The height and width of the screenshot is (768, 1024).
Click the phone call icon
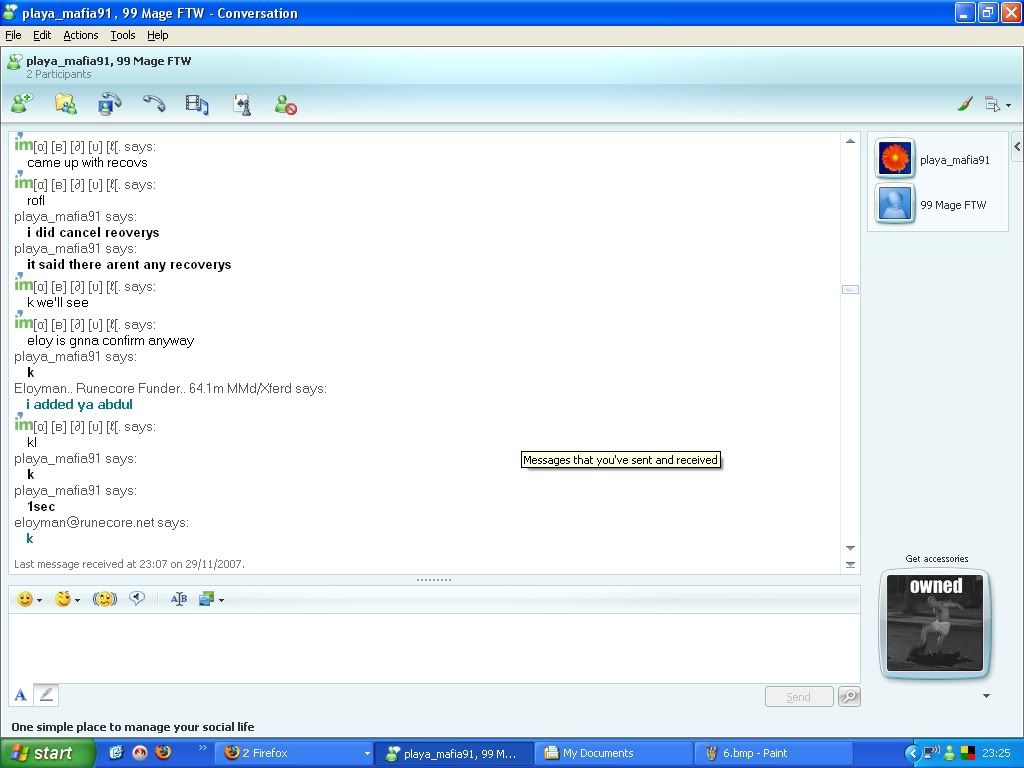click(x=153, y=104)
